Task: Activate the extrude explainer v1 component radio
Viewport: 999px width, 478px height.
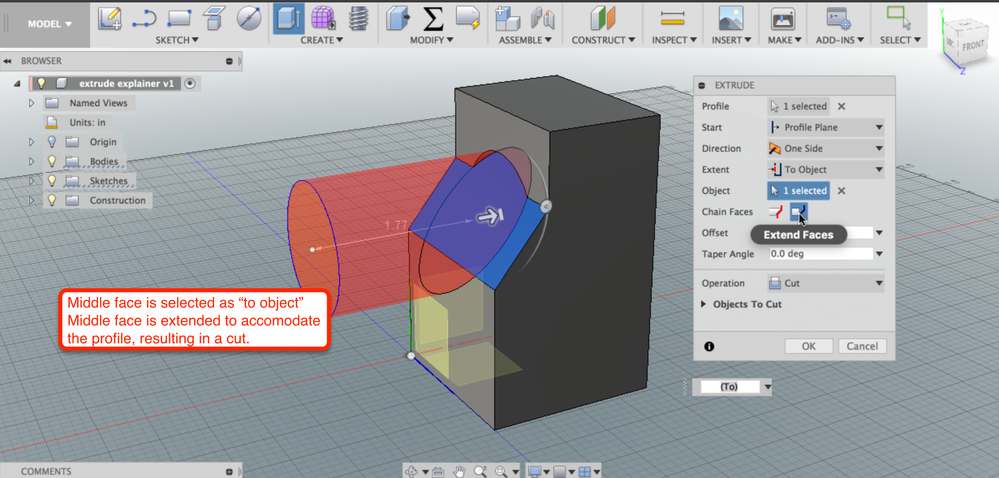Action: [x=192, y=83]
